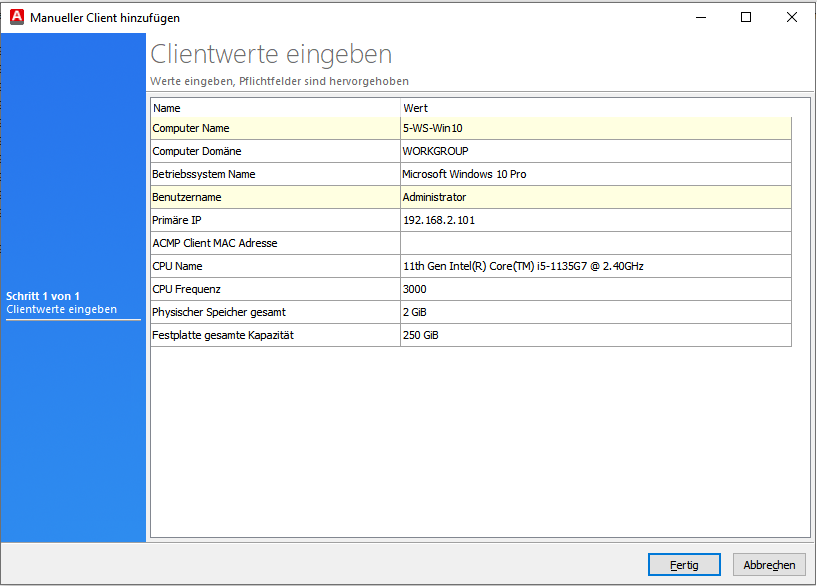Cancel the wizard with Abbrechen

click(768, 564)
